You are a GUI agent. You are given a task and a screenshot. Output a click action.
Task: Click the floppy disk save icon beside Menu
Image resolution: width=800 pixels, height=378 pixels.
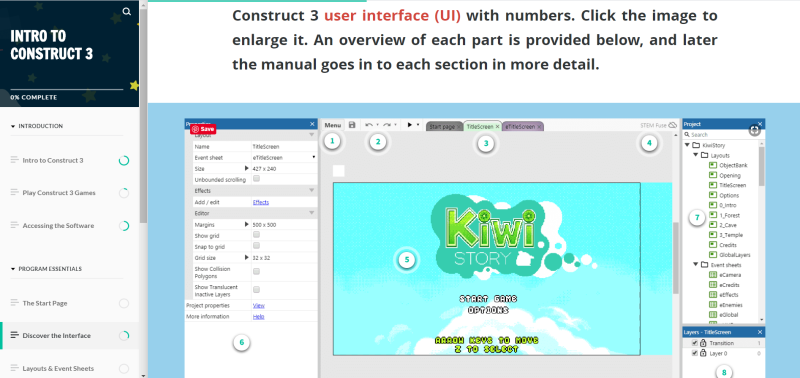pos(352,125)
